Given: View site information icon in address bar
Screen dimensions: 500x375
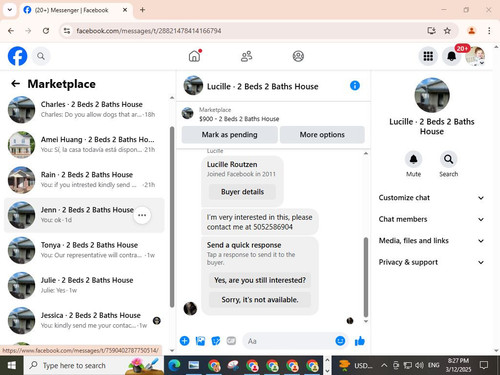Looking at the screenshot, I should 67,31.
